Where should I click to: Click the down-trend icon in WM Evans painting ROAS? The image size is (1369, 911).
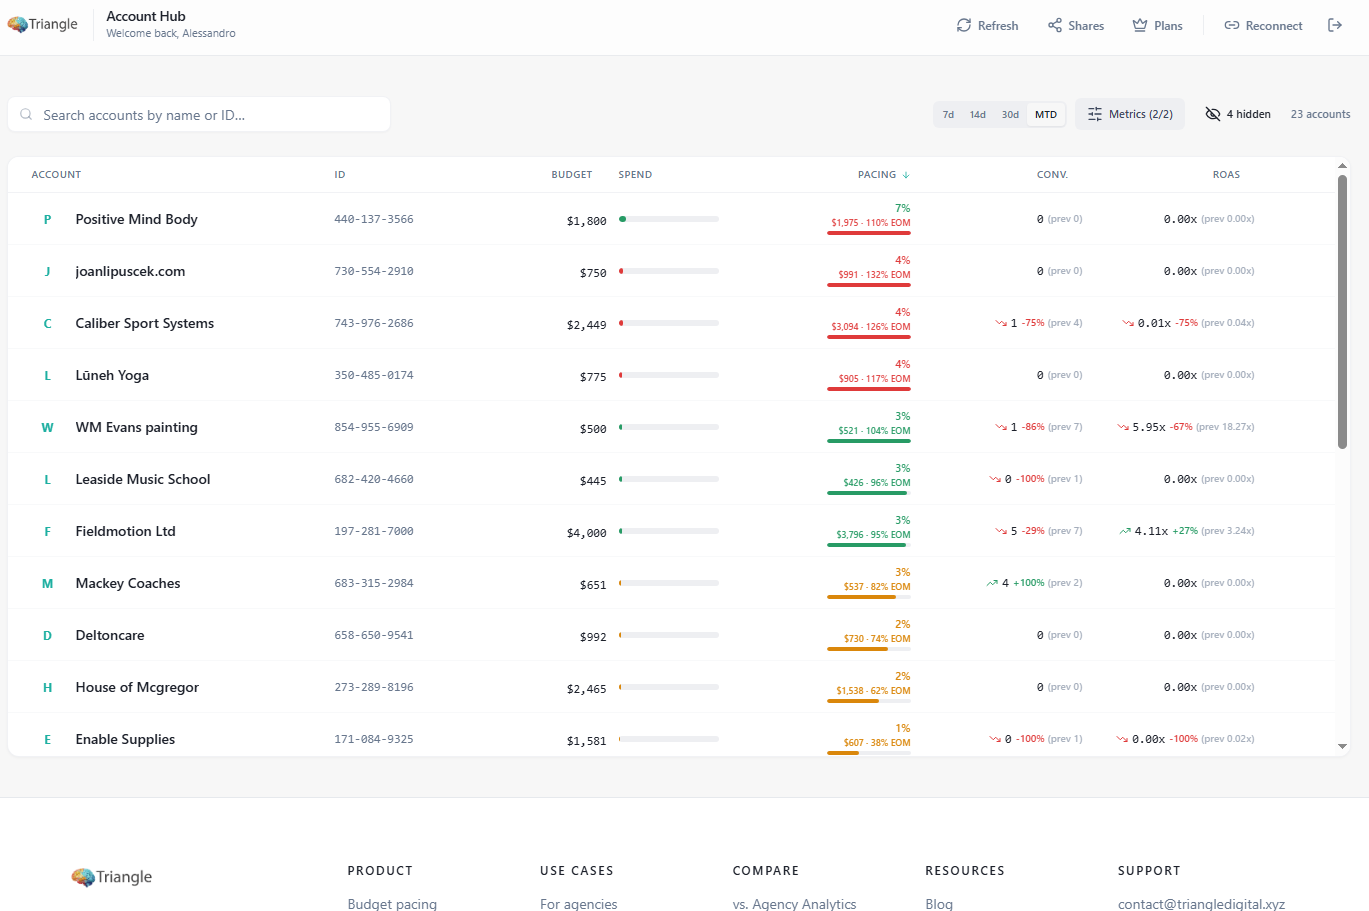(1123, 427)
